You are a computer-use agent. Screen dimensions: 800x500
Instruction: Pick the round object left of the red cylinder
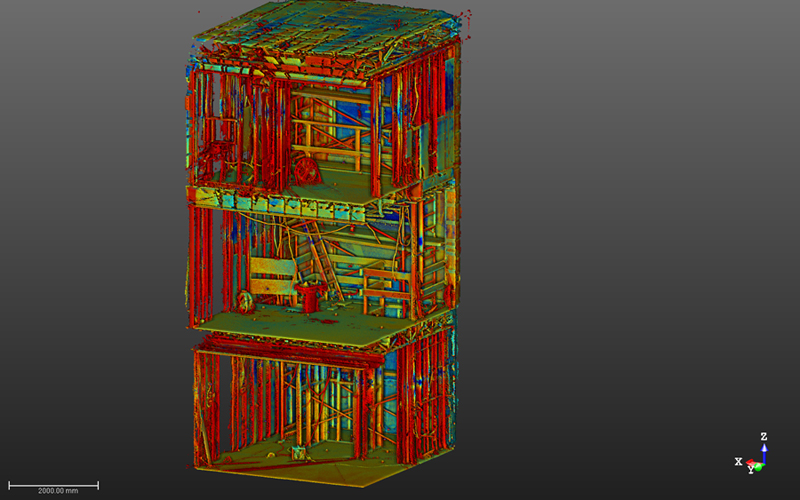pyautogui.click(x=246, y=300)
